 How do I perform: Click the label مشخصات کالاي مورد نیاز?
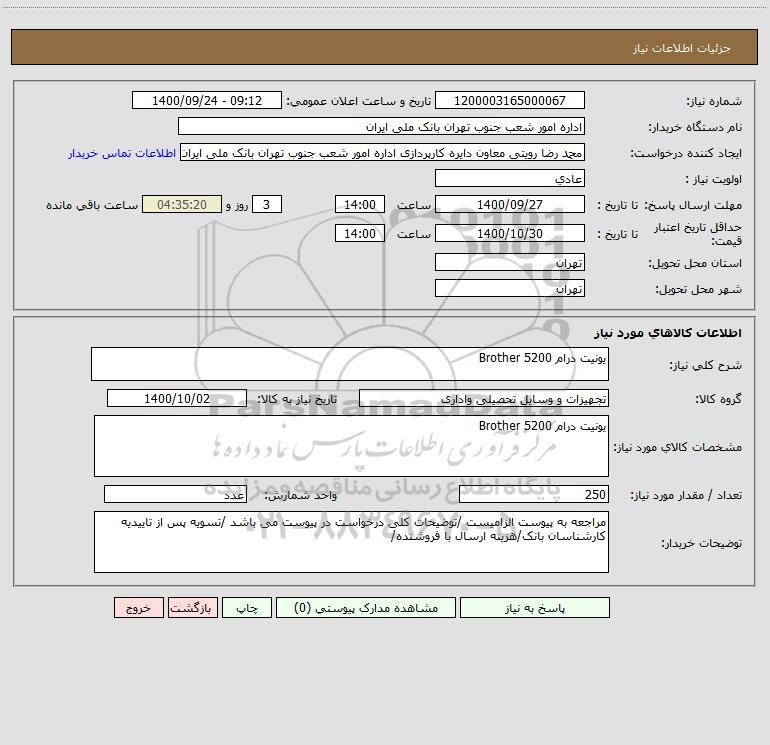pos(678,447)
